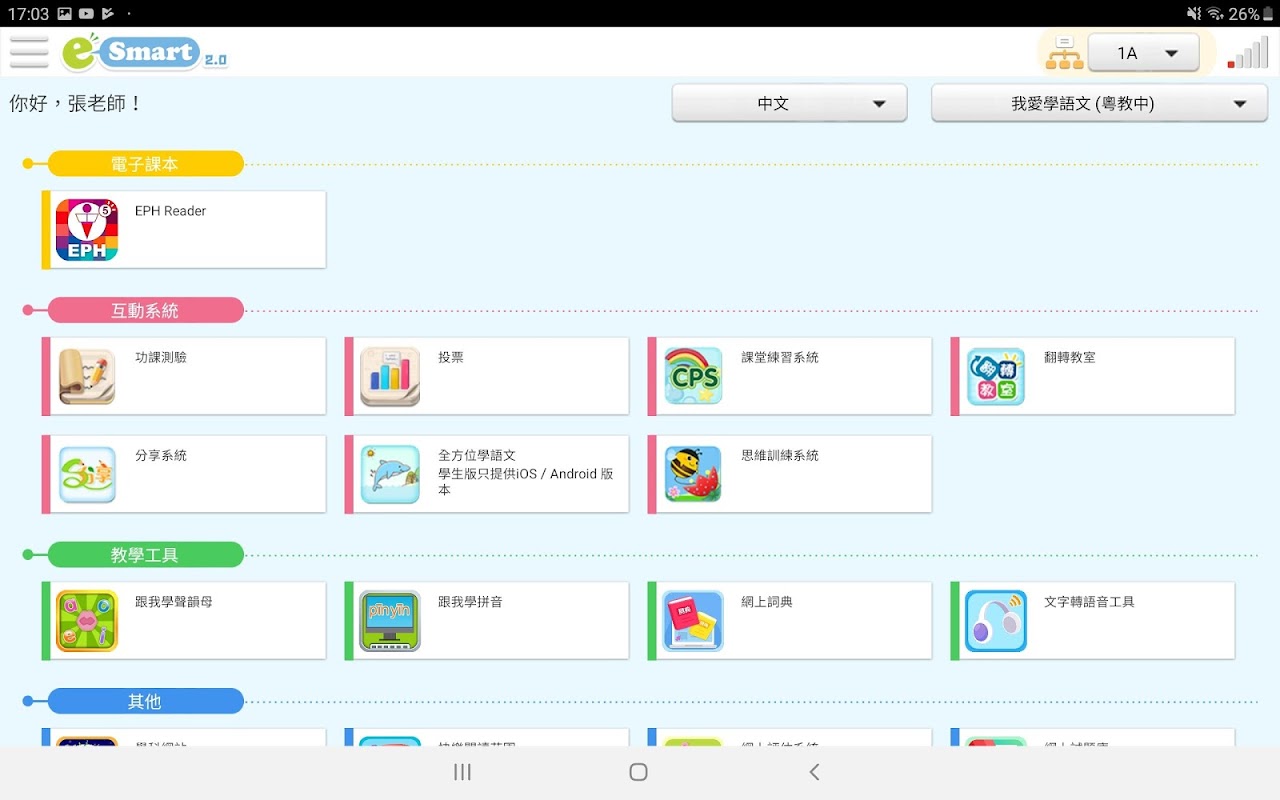Image resolution: width=1280 pixels, height=800 pixels.
Task: Launch the CPS 課堂練習系統 icon
Action: [x=693, y=376]
